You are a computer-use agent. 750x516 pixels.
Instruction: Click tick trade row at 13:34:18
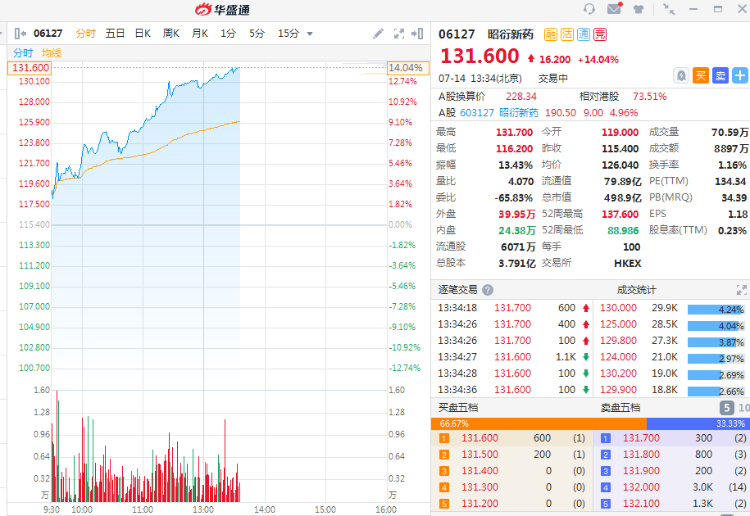click(x=513, y=308)
